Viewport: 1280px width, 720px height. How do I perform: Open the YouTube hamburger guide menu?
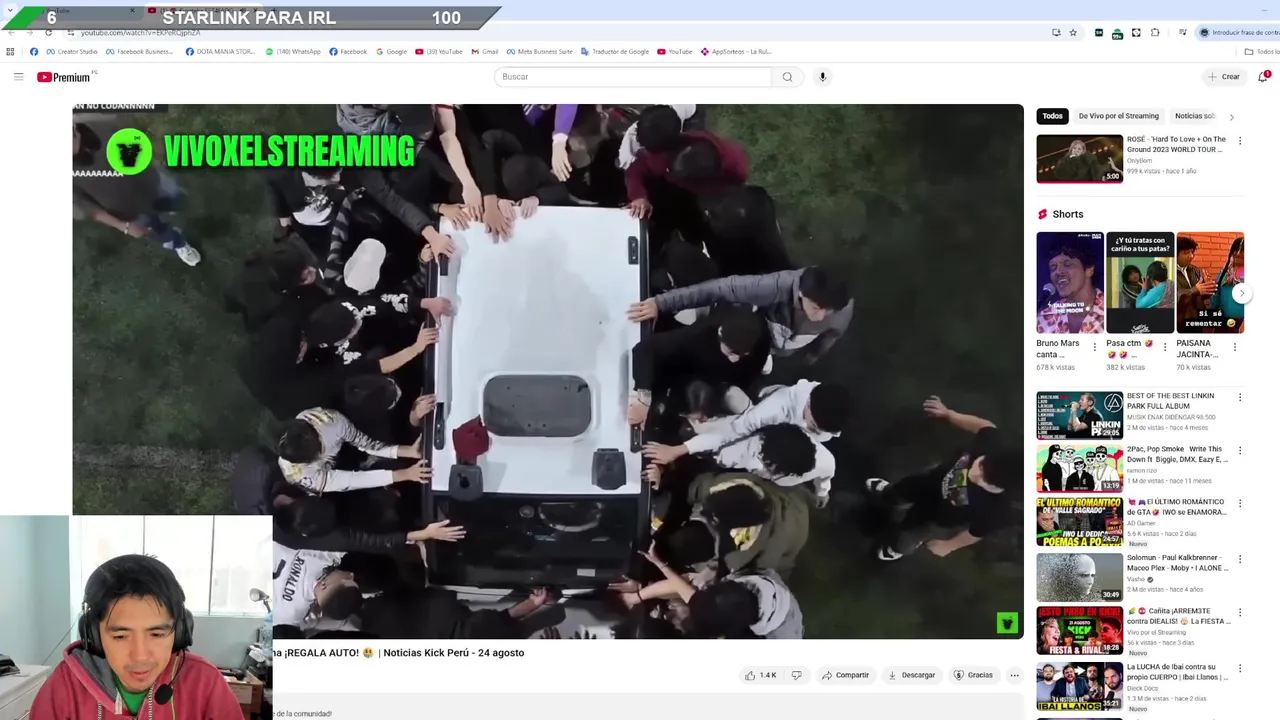click(x=18, y=77)
